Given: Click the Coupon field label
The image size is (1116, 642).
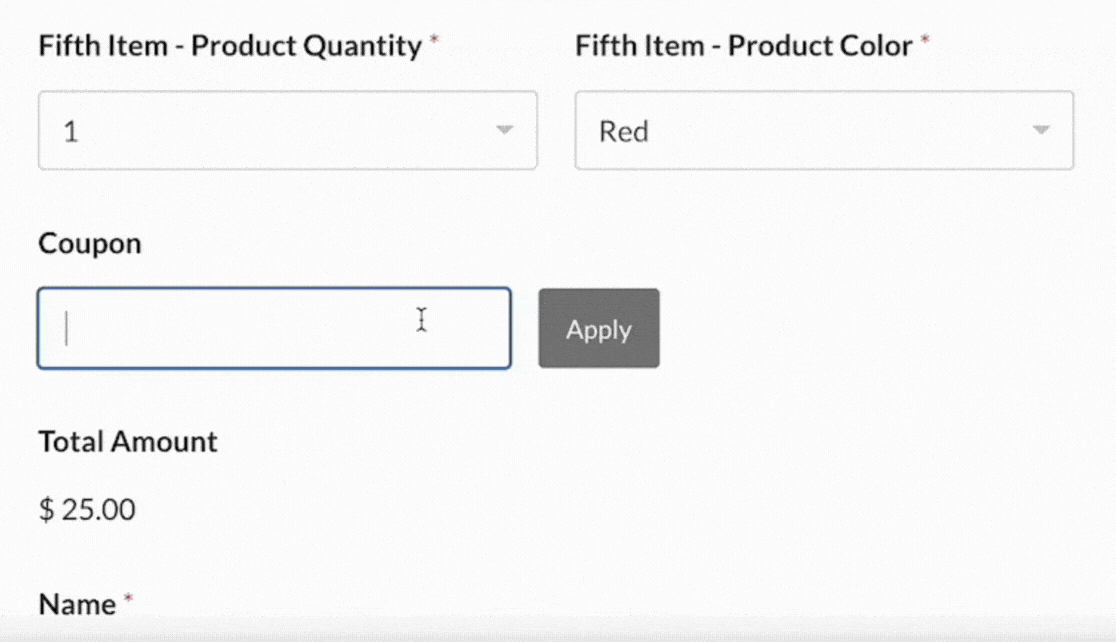Looking at the screenshot, I should pos(89,244).
